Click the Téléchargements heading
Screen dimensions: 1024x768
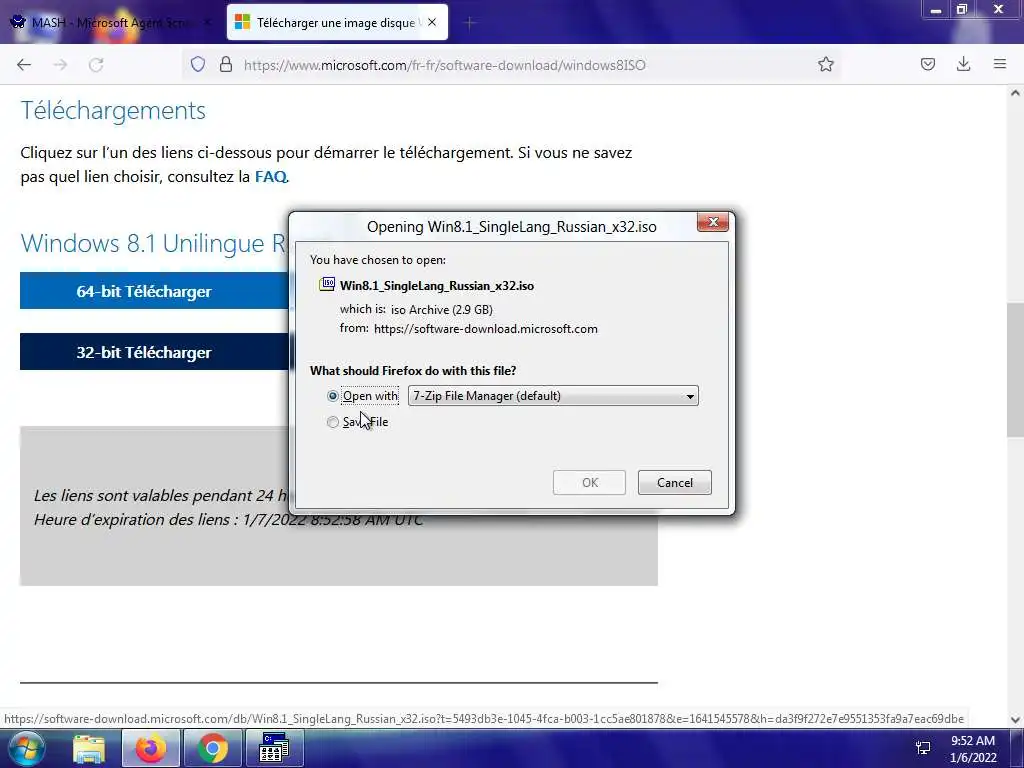(113, 110)
